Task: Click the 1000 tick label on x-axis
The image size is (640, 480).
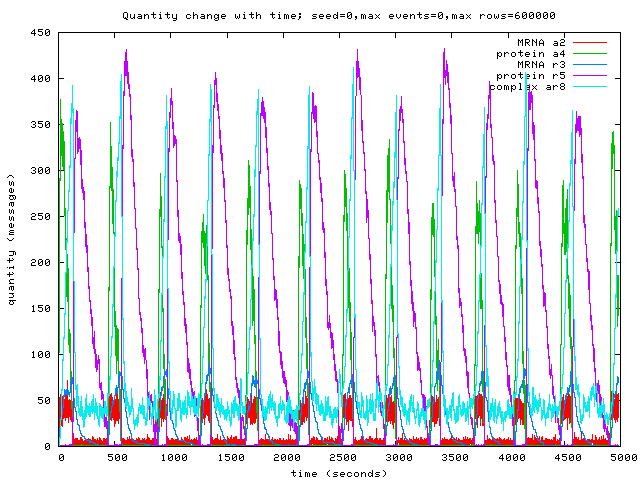Action: [x=173, y=457]
